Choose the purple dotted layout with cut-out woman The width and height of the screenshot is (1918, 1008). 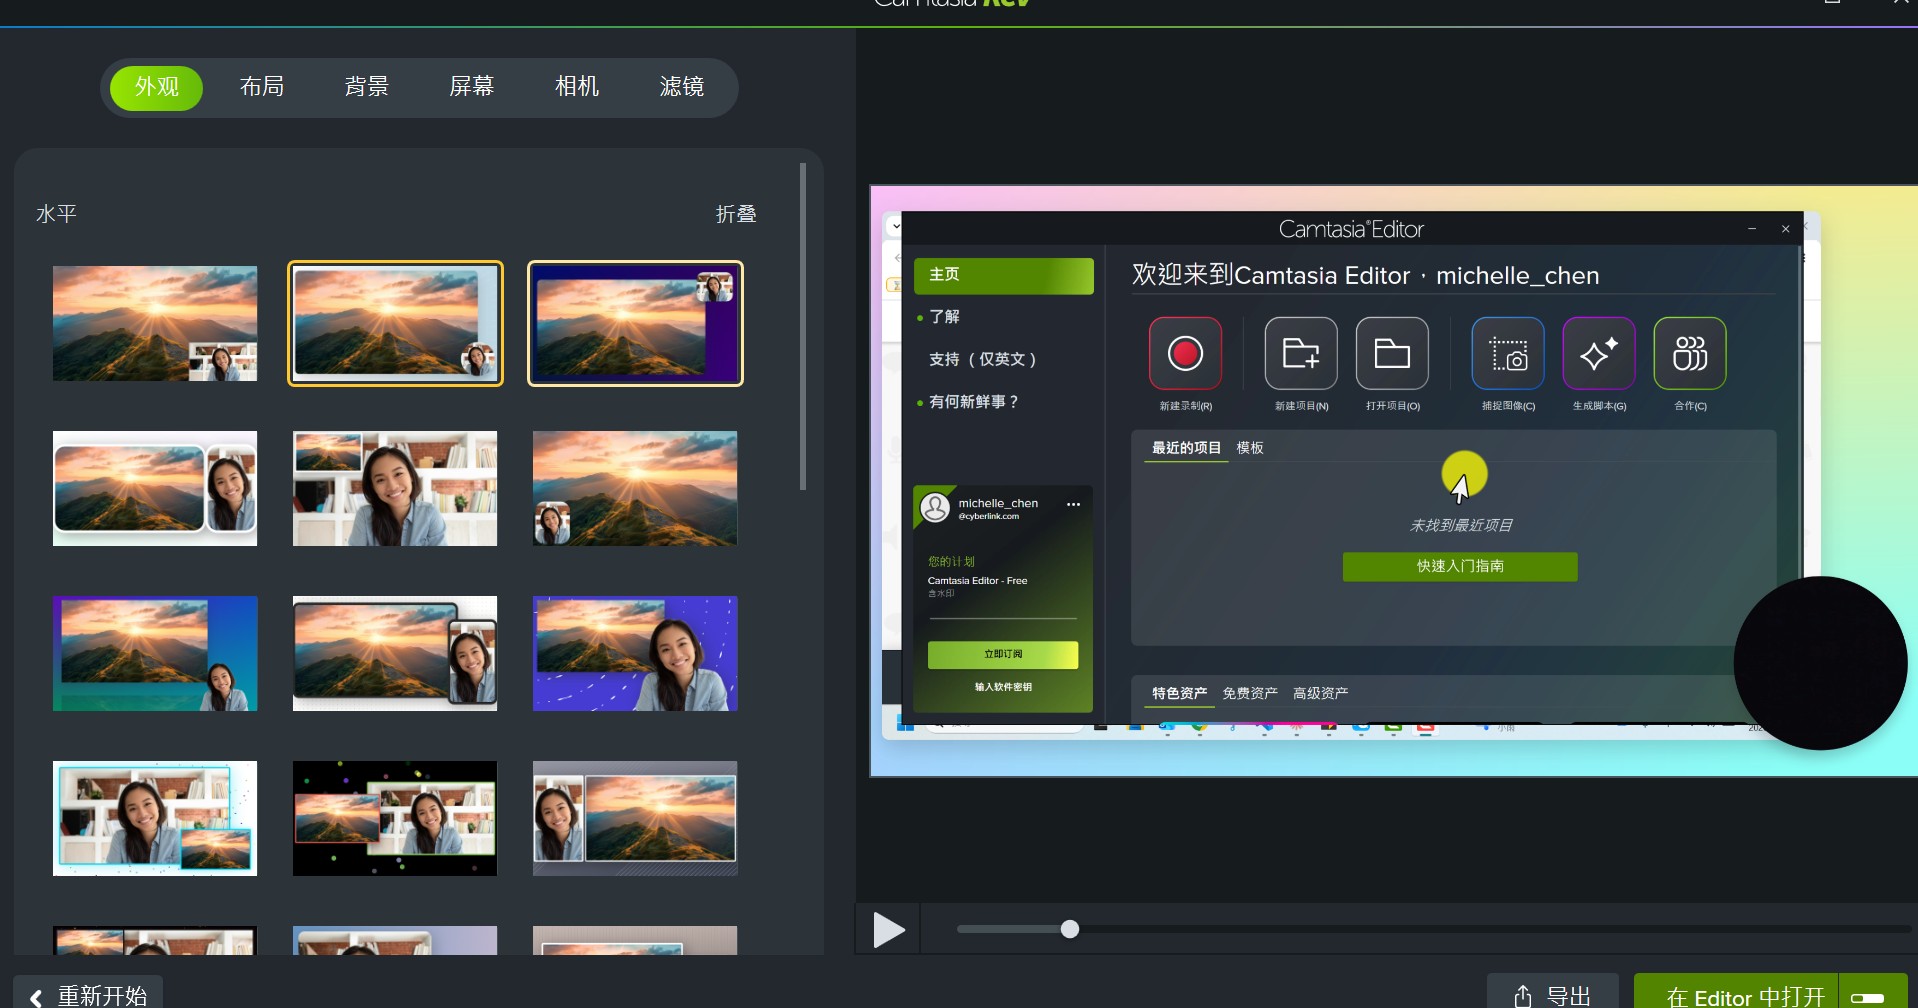click(635, 653)
